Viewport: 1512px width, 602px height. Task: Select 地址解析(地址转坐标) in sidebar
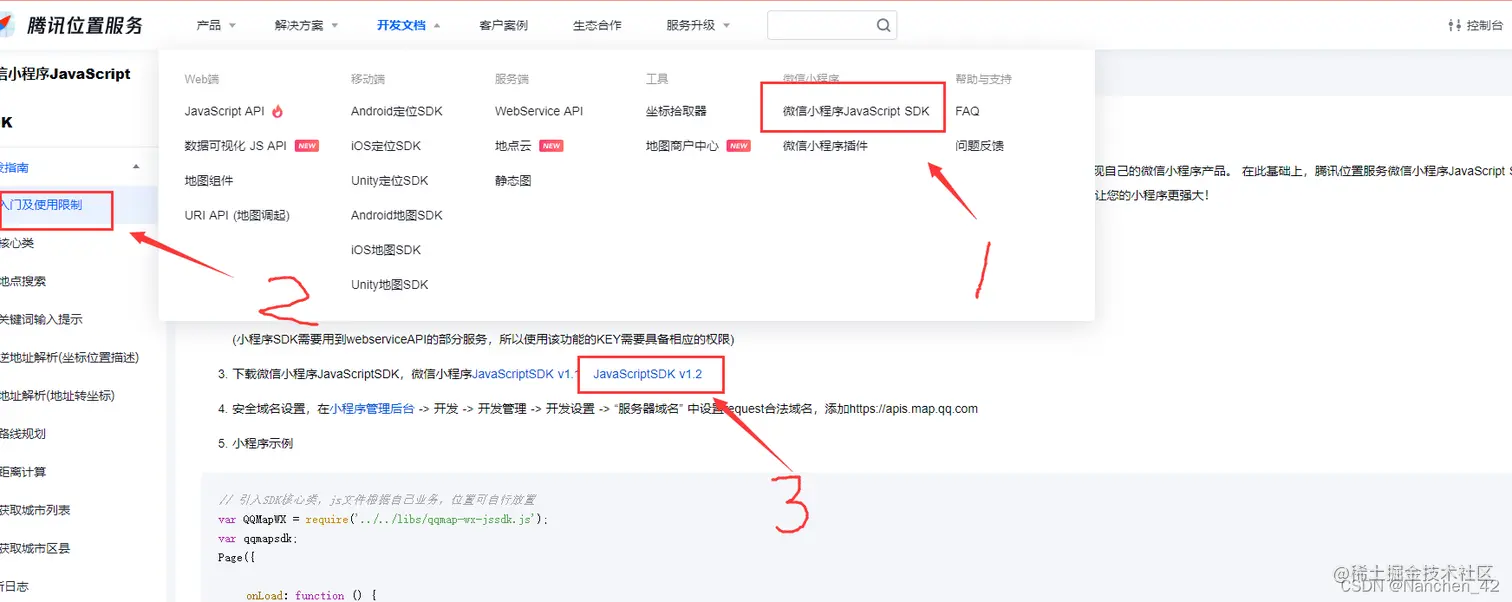(x=57, y=395)
